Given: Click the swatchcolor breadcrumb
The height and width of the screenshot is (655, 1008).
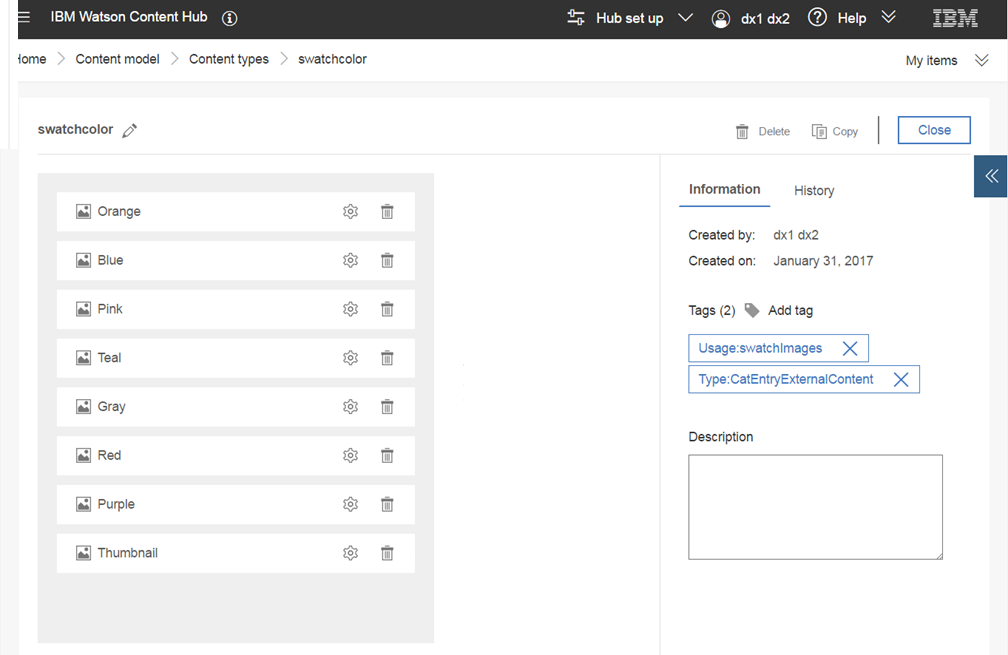Looking at the screenshot, I should tap(332, 59).
